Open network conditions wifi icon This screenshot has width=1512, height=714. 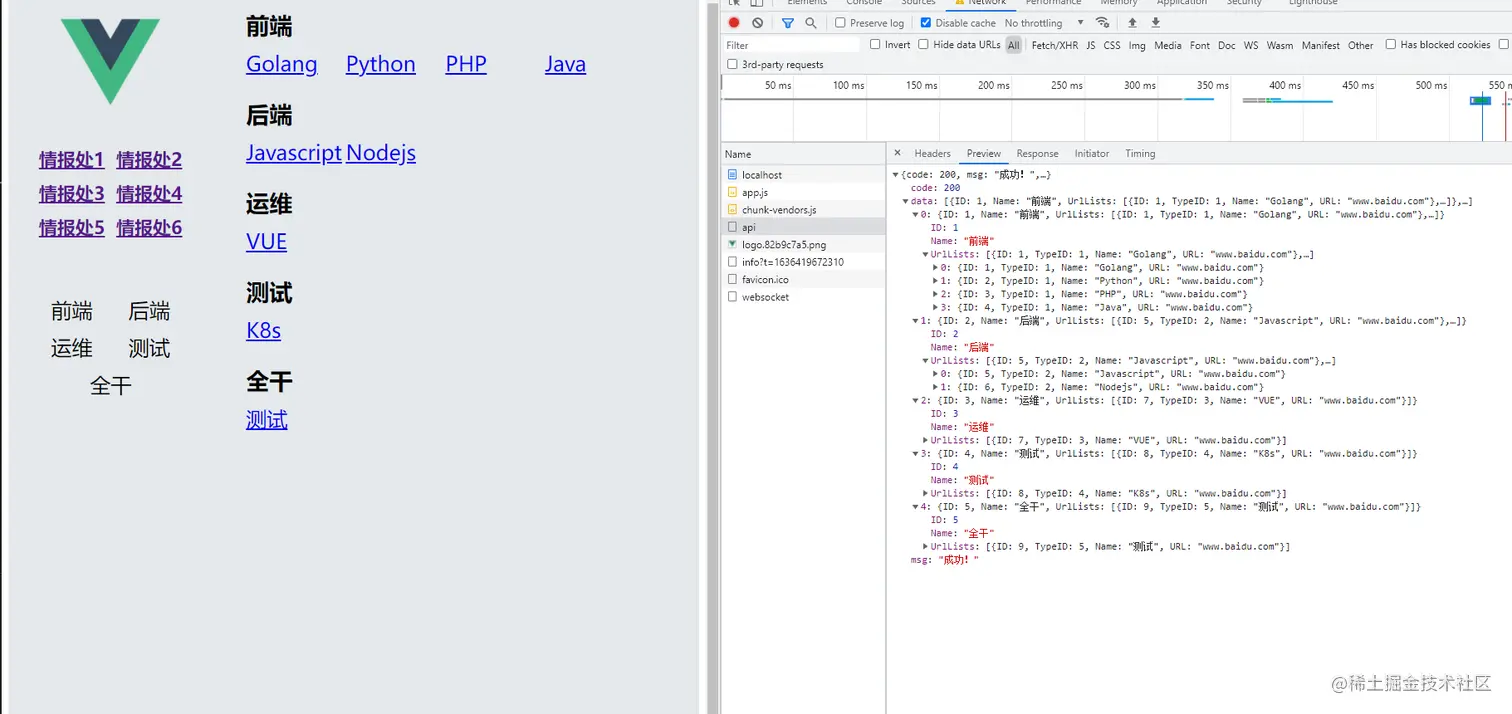(1103, 23)
